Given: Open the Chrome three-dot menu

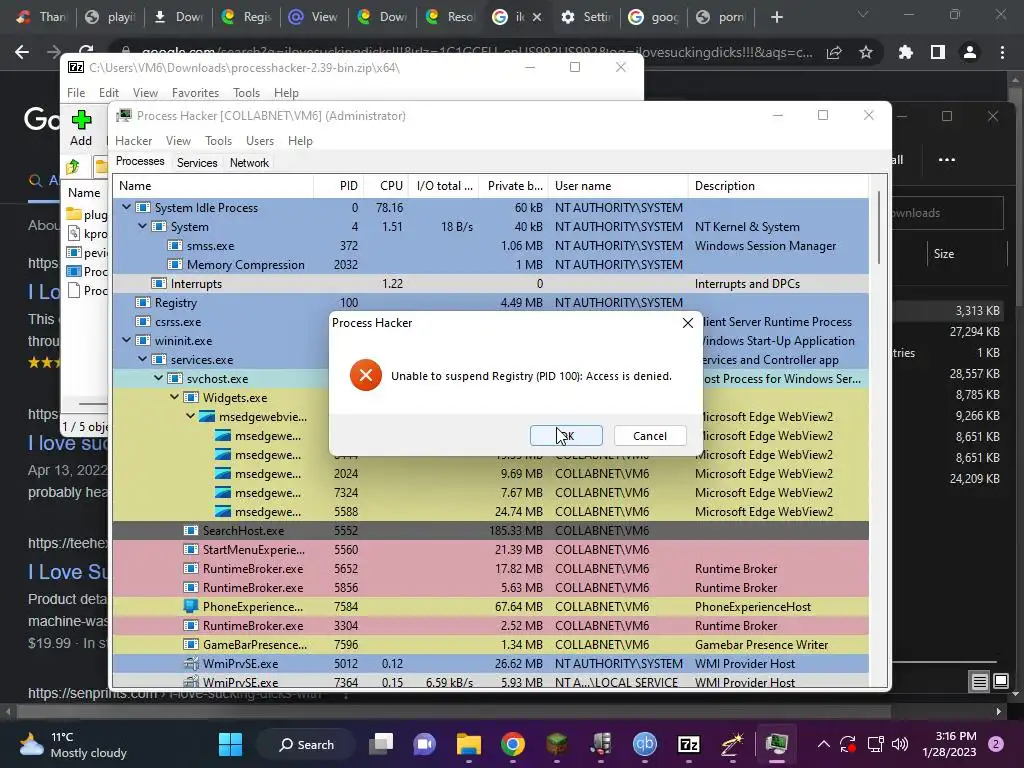Looking at the screenshot, I should [x=1002, y=53].
